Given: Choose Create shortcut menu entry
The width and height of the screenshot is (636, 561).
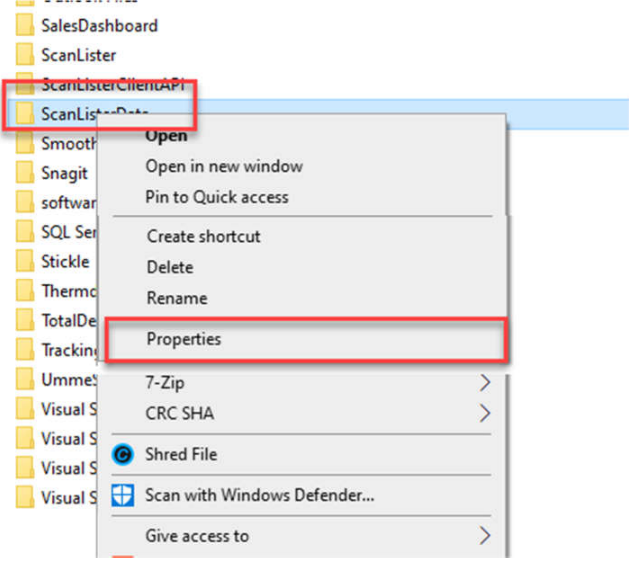Looking at the screenshot, I should click(x=203, y=237).
